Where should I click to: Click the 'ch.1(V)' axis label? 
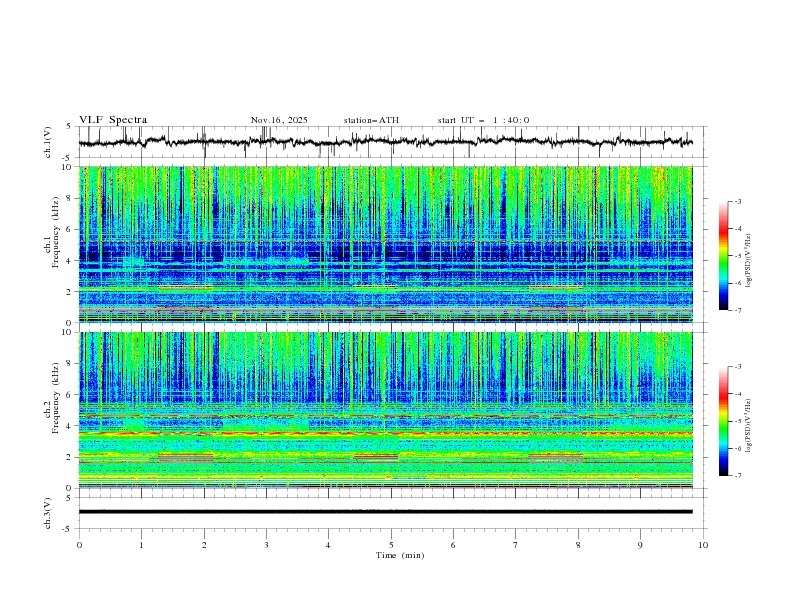[48, 142]
